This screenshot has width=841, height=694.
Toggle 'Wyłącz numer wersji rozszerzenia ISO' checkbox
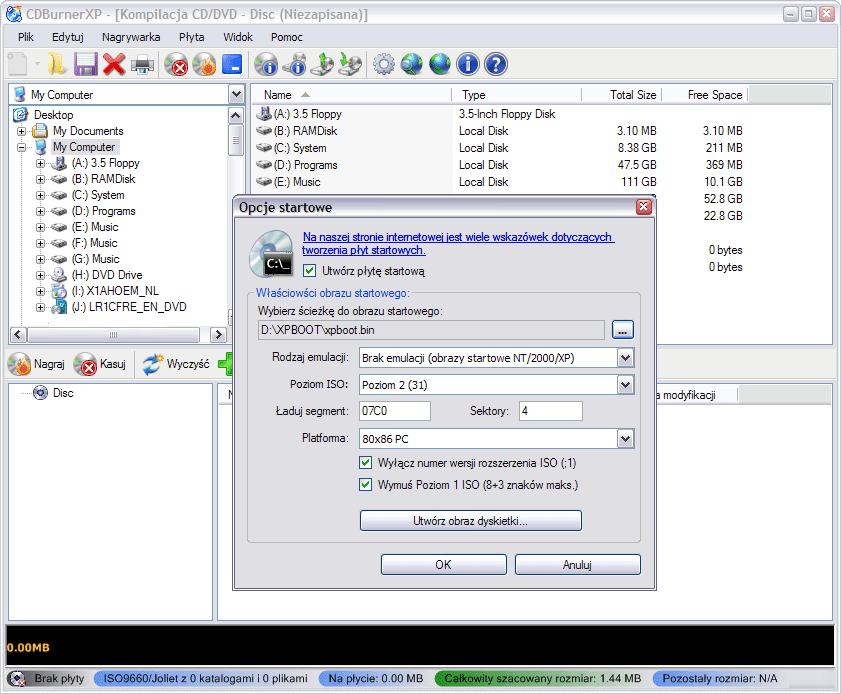pos(365,462)
